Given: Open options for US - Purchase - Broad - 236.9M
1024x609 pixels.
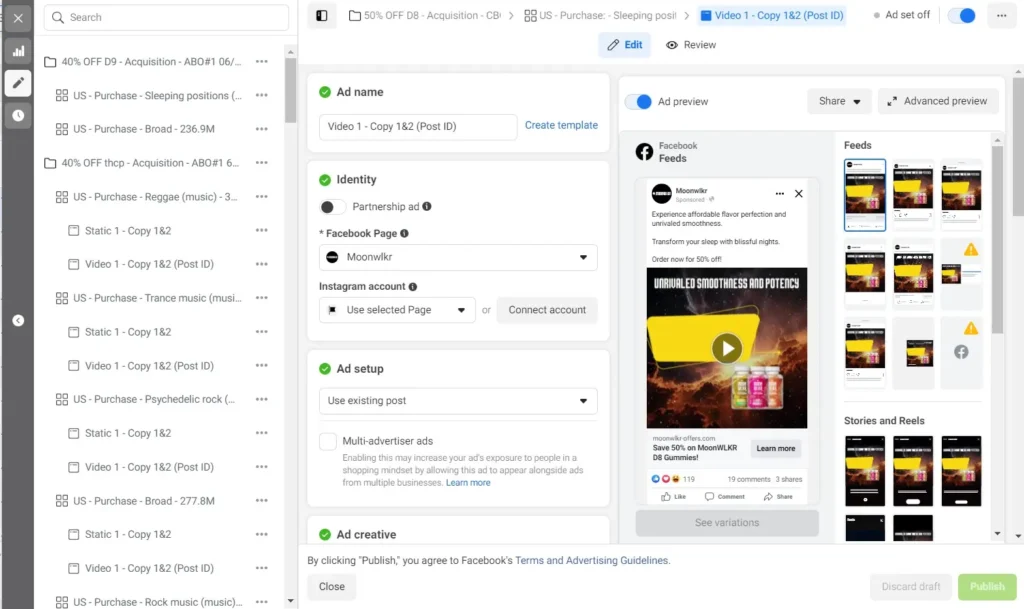Looking at the screenshot, I should click(262, 129).
